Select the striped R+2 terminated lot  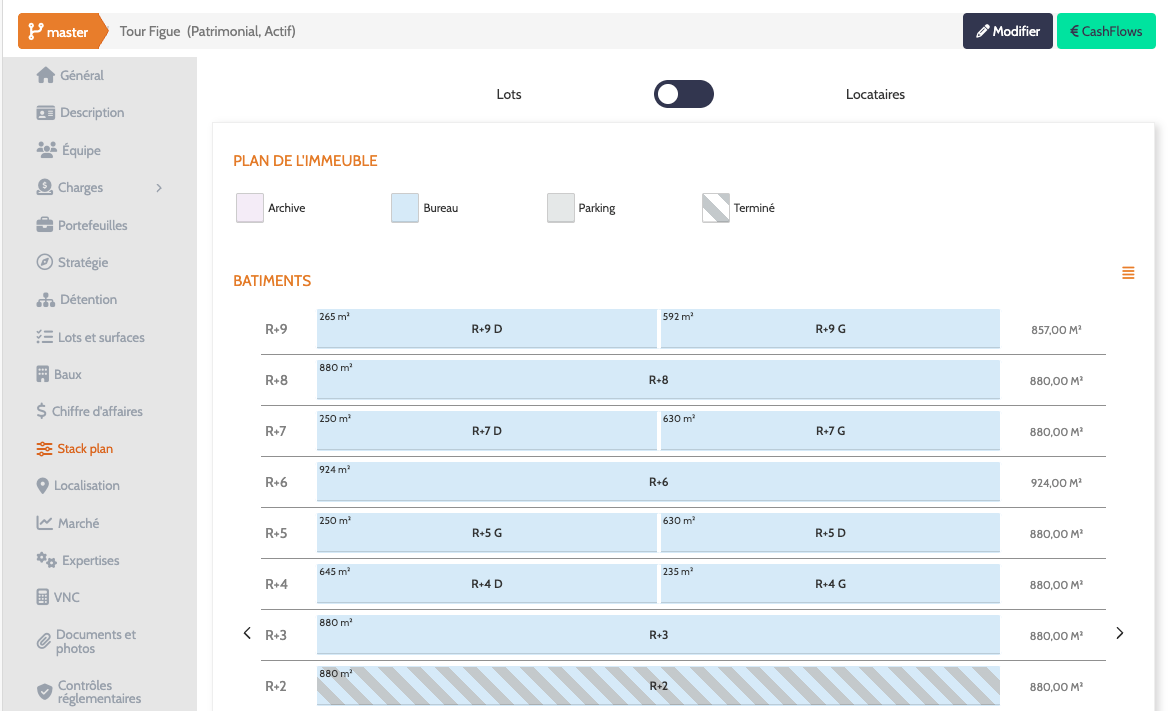(x=658, y=686)
